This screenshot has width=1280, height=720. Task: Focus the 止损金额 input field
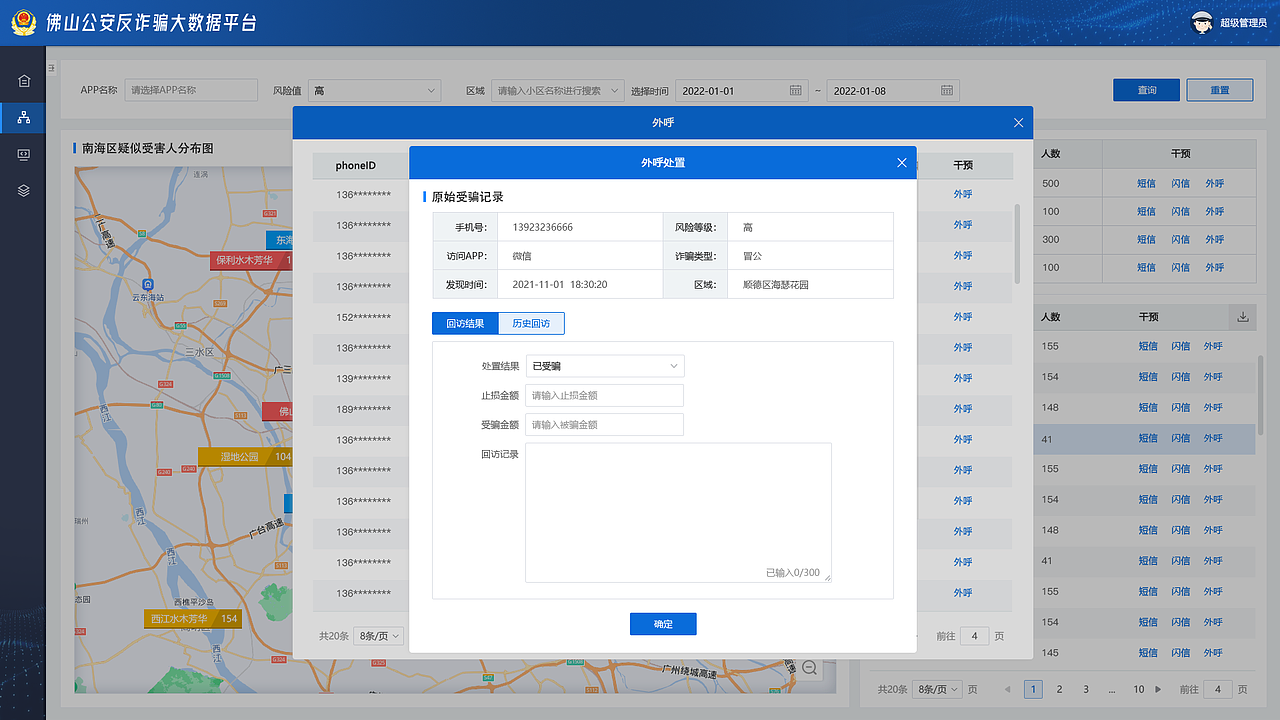(605, 395)
